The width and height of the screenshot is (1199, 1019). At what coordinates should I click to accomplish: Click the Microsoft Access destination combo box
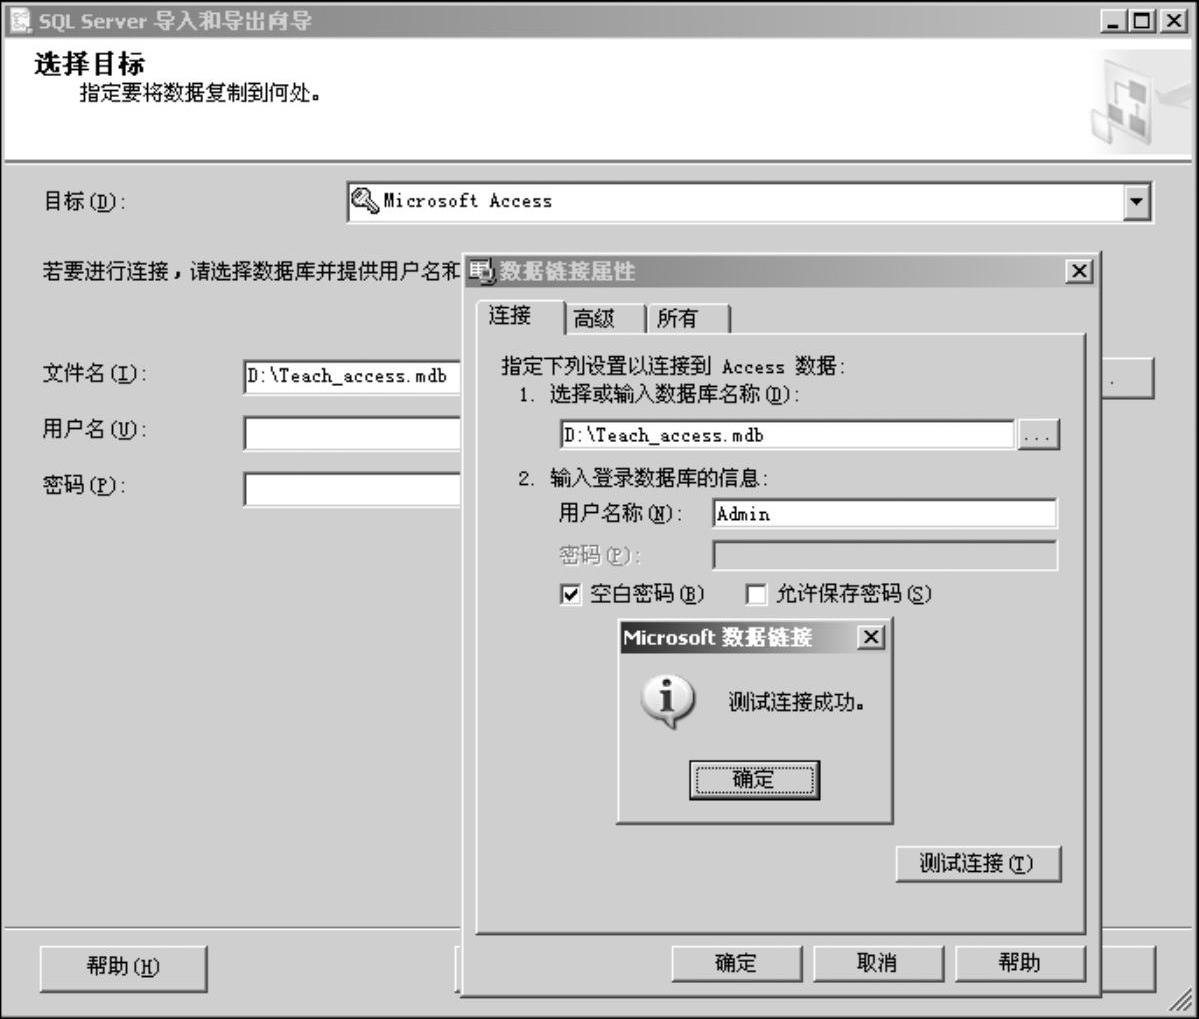point(749,202)
